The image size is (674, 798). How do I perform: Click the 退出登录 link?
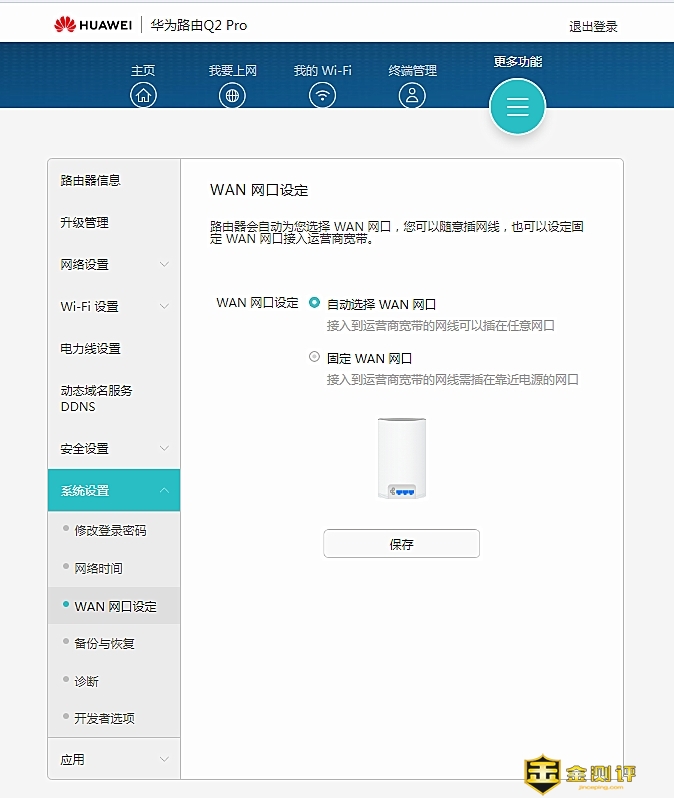(x=593, y=26)
